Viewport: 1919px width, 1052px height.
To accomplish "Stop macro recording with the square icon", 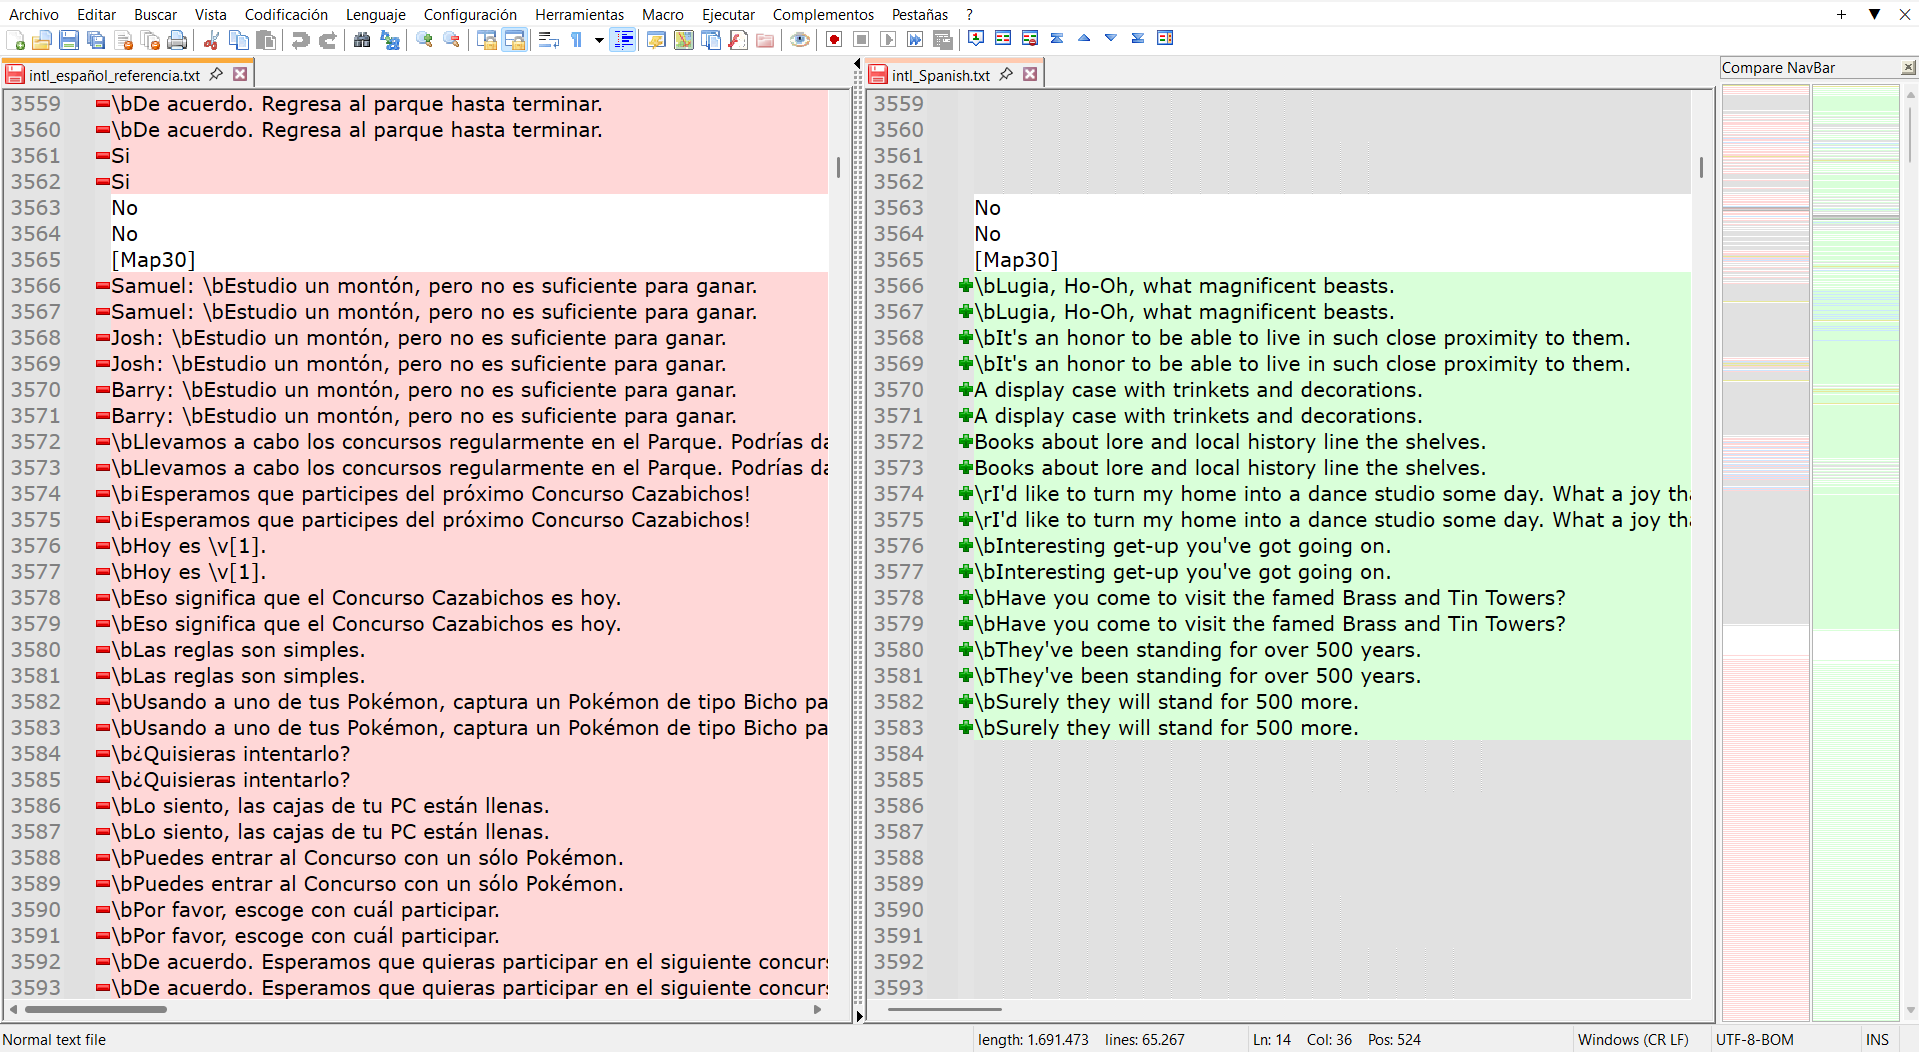I will [x=861, y=39].
